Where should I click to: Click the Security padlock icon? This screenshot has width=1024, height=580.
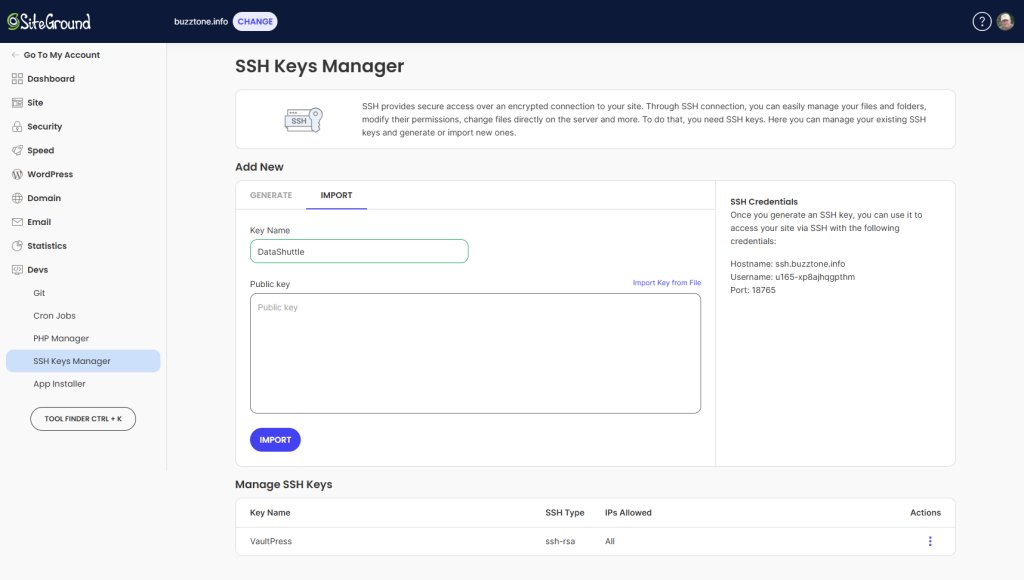click(17, 127)
